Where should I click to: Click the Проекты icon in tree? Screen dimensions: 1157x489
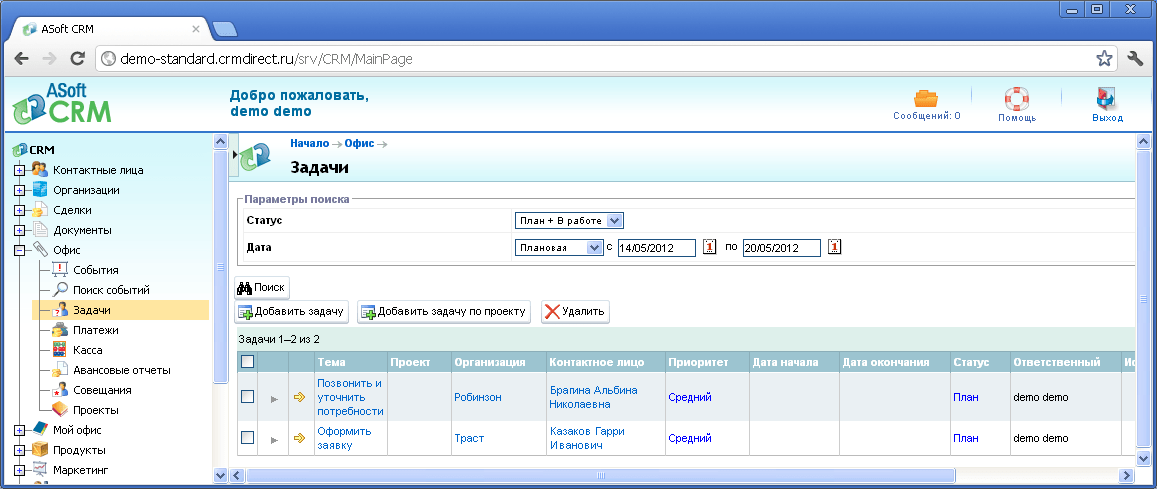point(60,409)
